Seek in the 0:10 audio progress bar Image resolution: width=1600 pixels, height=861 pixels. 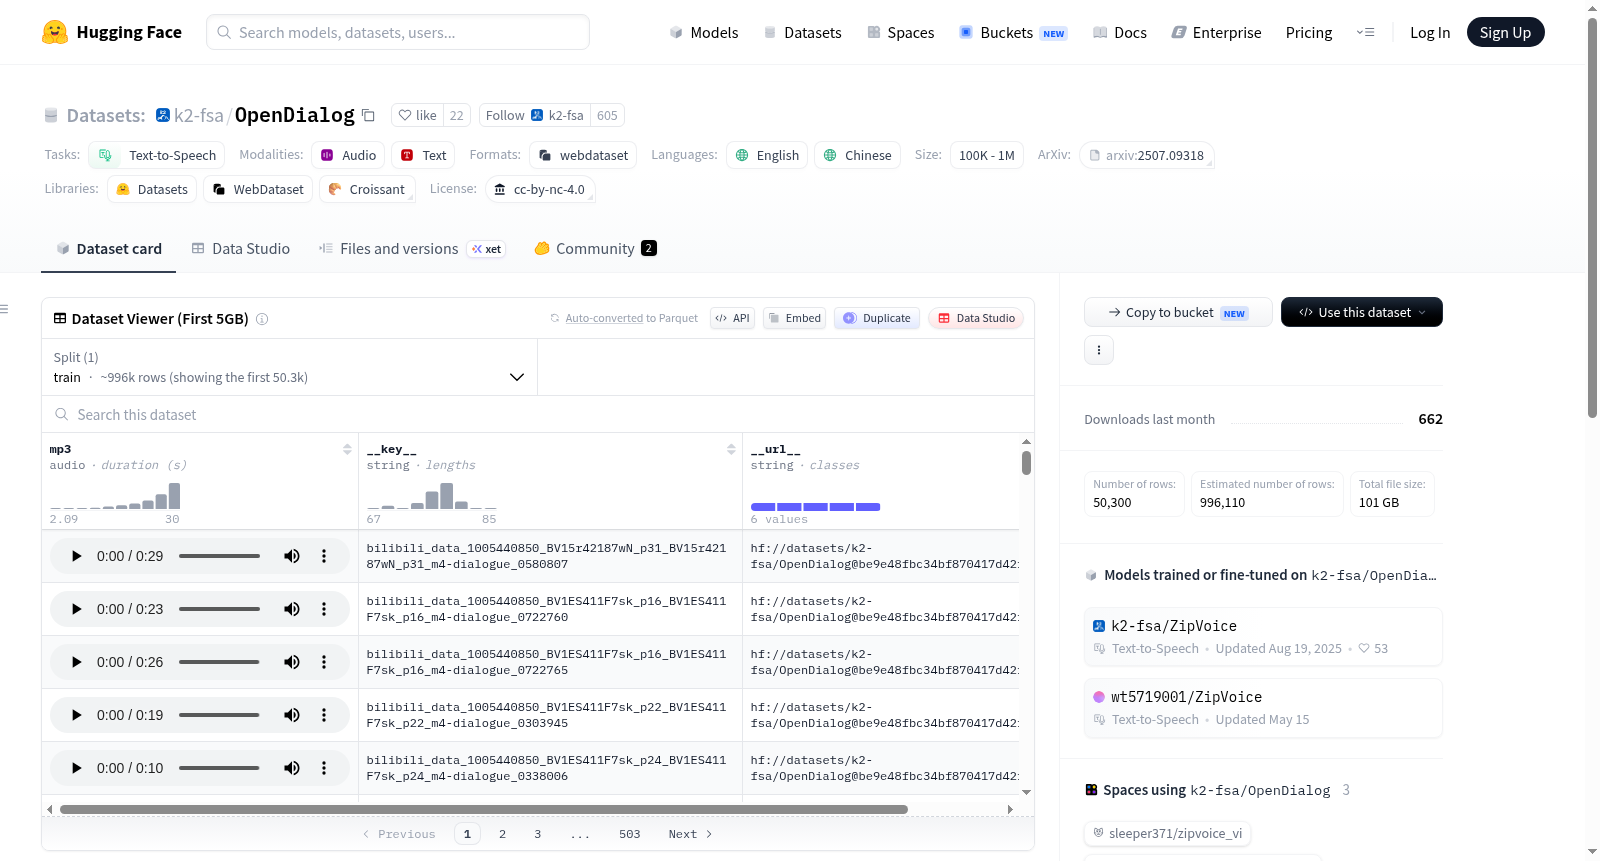(219, 768)
